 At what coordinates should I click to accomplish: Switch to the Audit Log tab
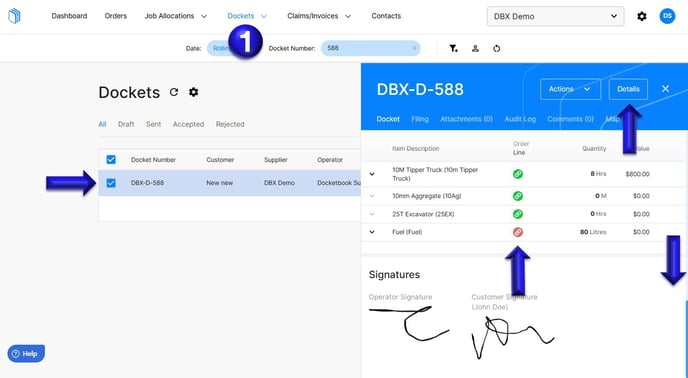point(520,119)
